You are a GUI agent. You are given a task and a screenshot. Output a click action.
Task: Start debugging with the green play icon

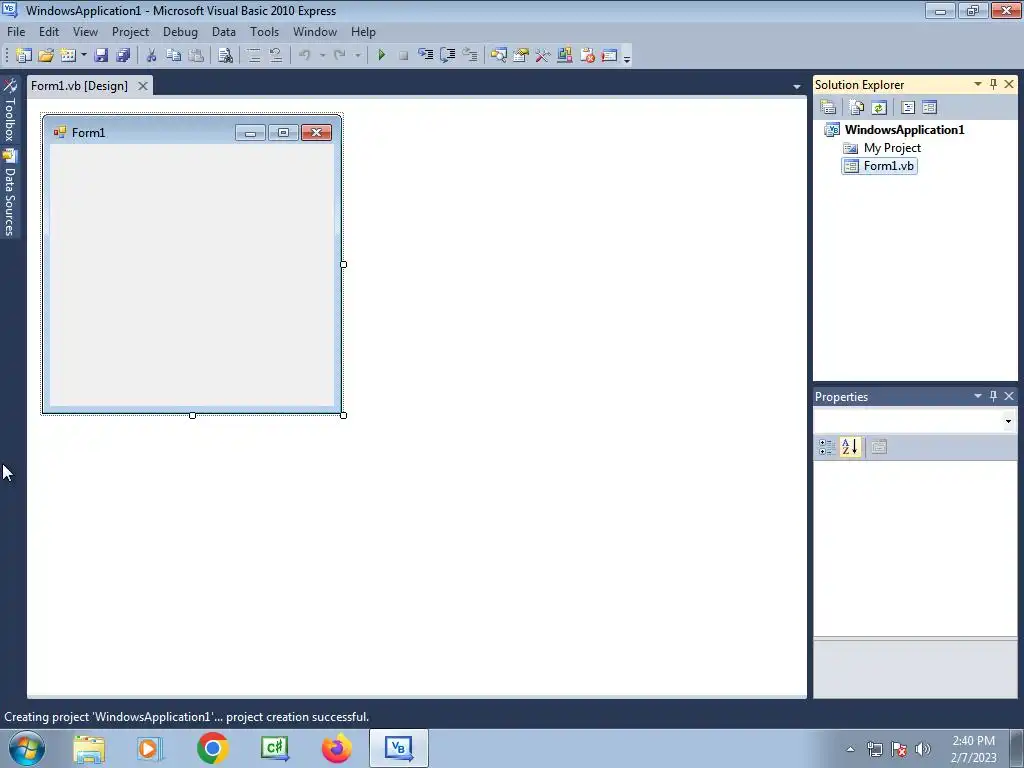[x=381, y=56]
